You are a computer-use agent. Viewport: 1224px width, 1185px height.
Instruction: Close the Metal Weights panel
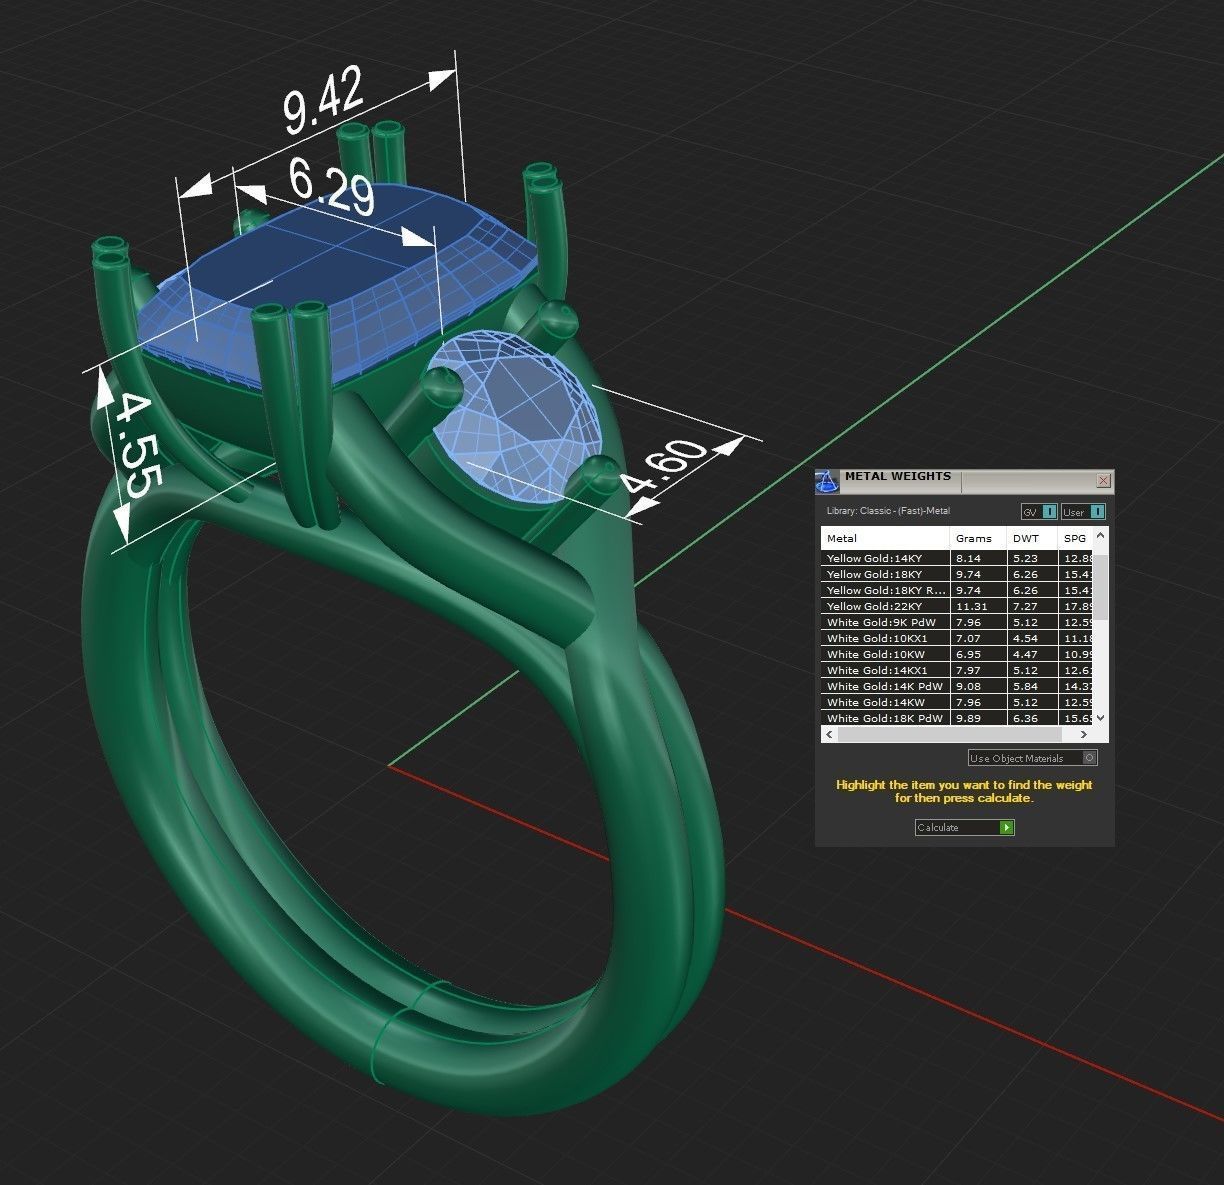[1104, 481]
